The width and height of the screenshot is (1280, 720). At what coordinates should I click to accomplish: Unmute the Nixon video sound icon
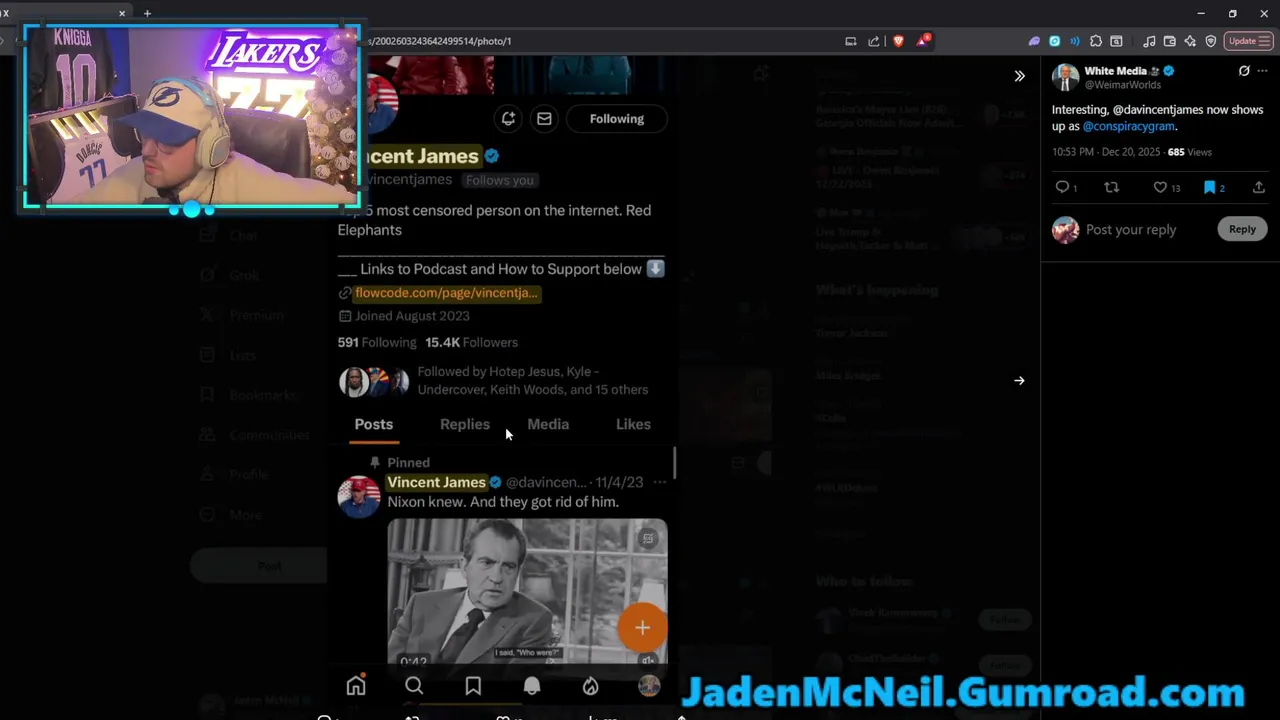(x=648, y=660)
